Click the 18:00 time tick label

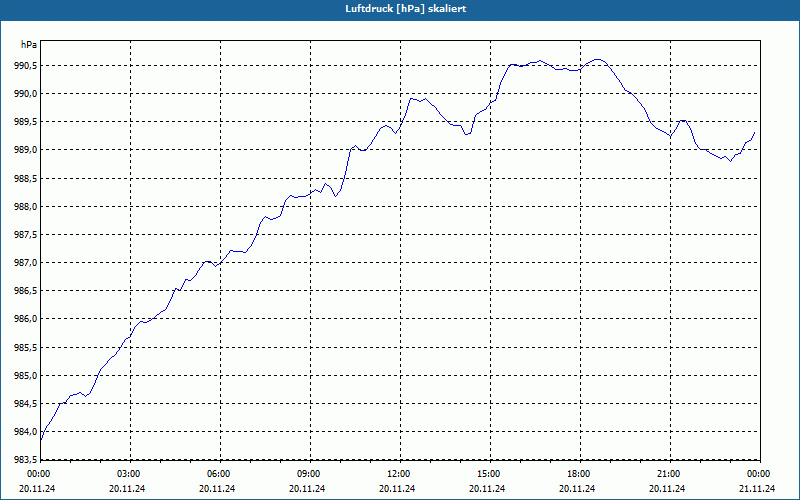coord(581,474)
